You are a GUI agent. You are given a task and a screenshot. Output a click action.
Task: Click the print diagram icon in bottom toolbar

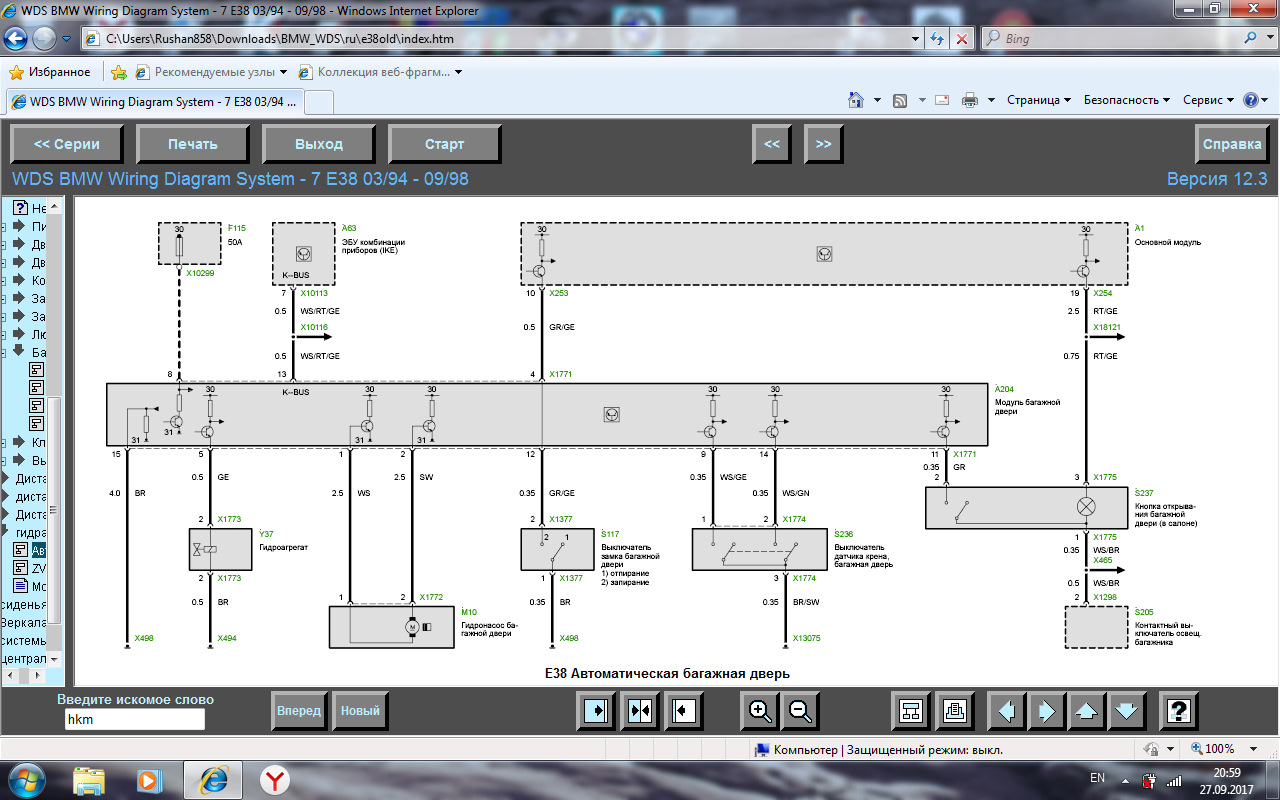[955, 711]
